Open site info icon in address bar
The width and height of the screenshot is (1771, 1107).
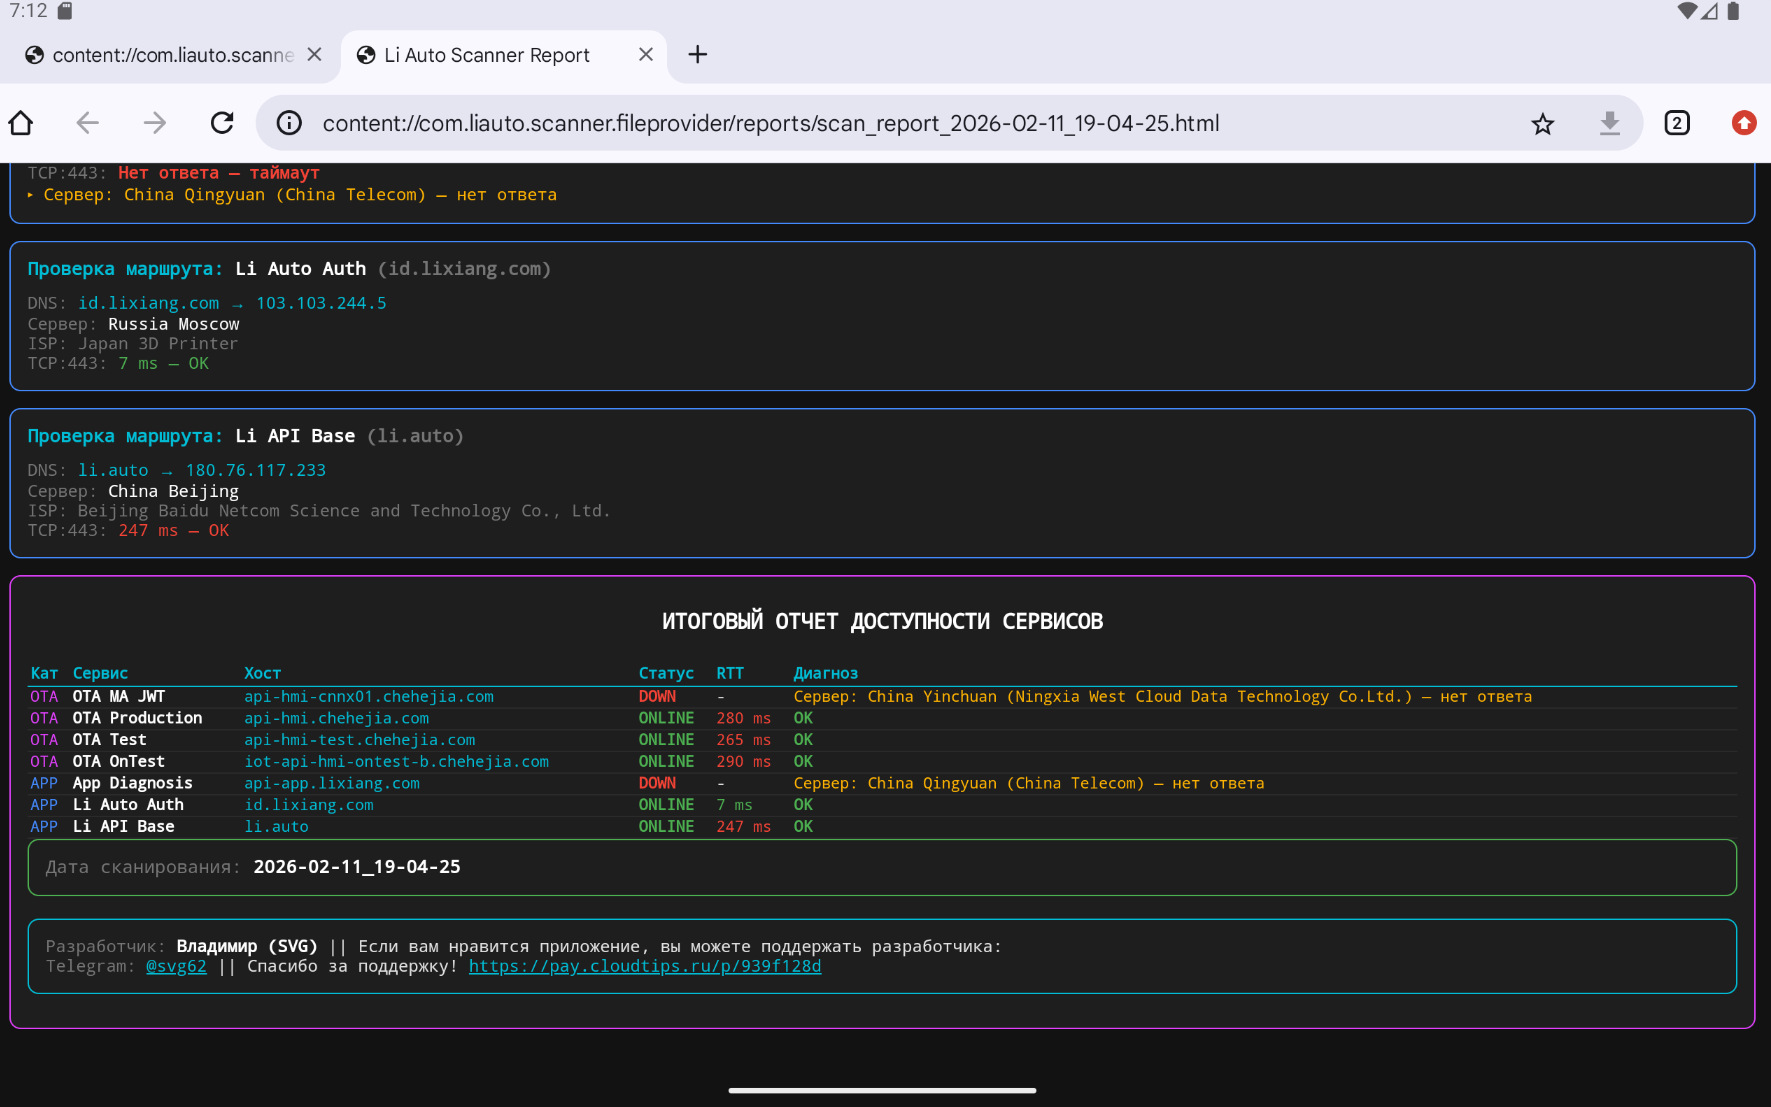[289, 123]
